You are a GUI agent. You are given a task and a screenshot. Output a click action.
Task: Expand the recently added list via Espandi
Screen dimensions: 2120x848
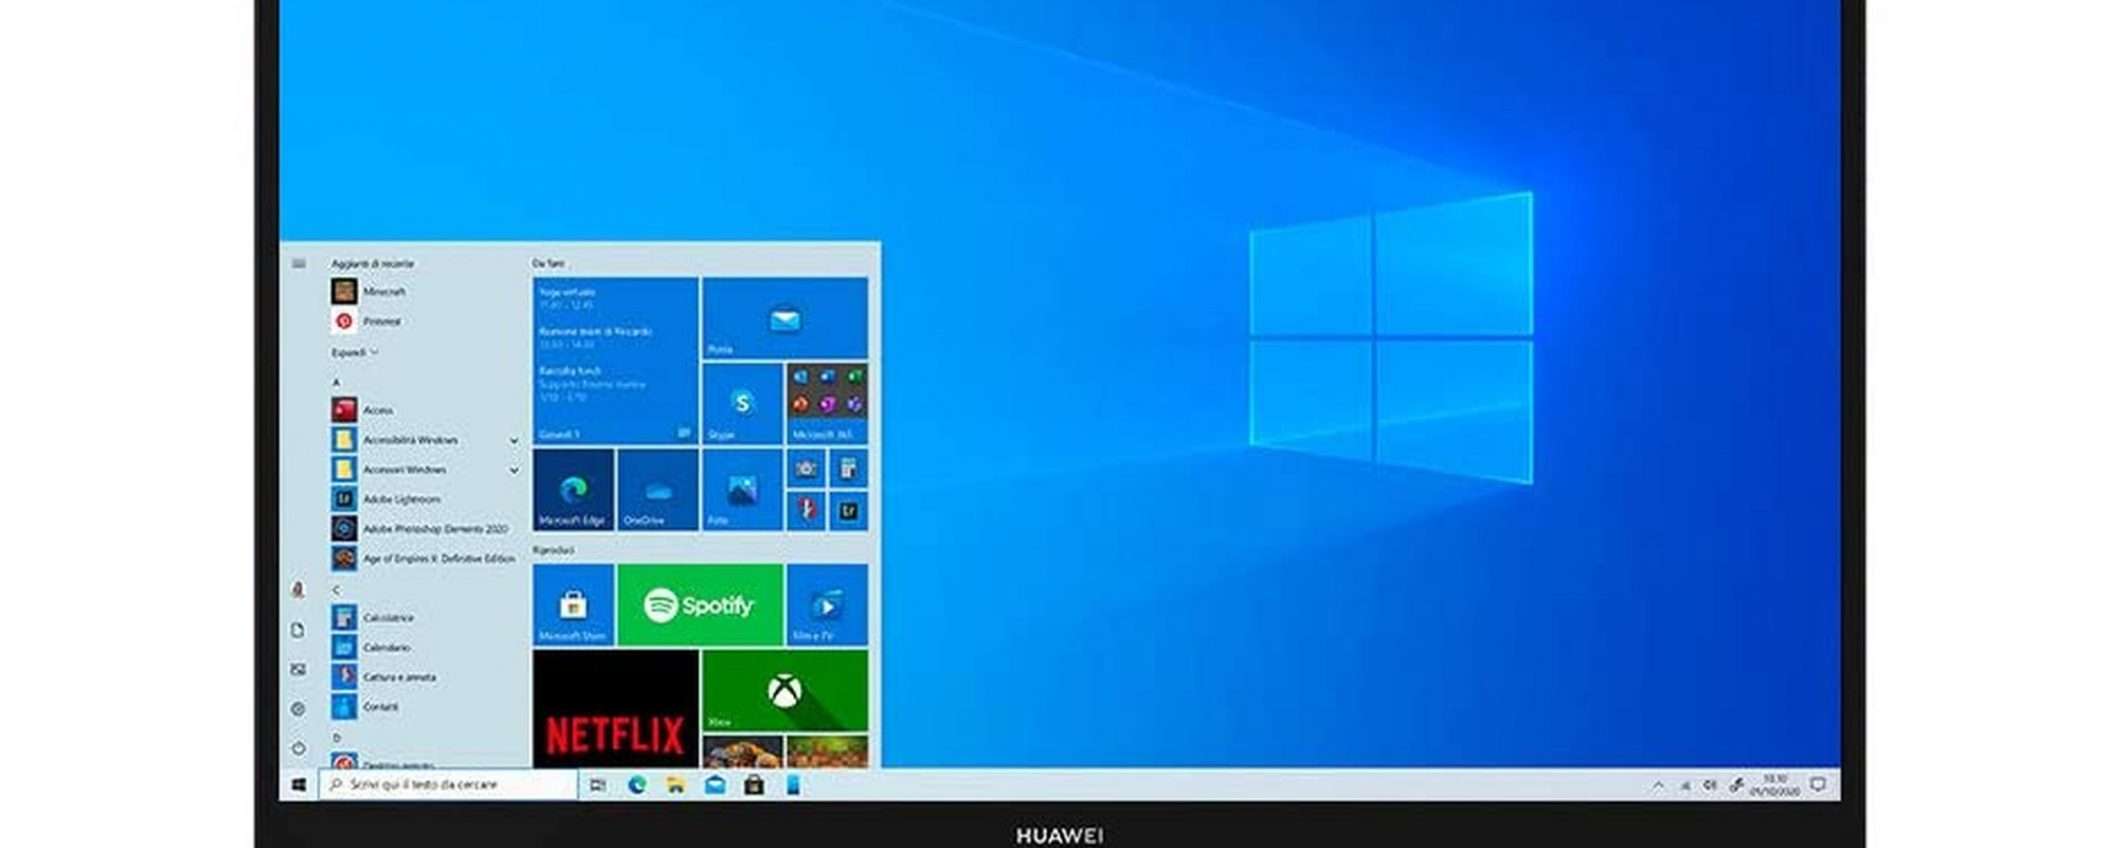354,352
